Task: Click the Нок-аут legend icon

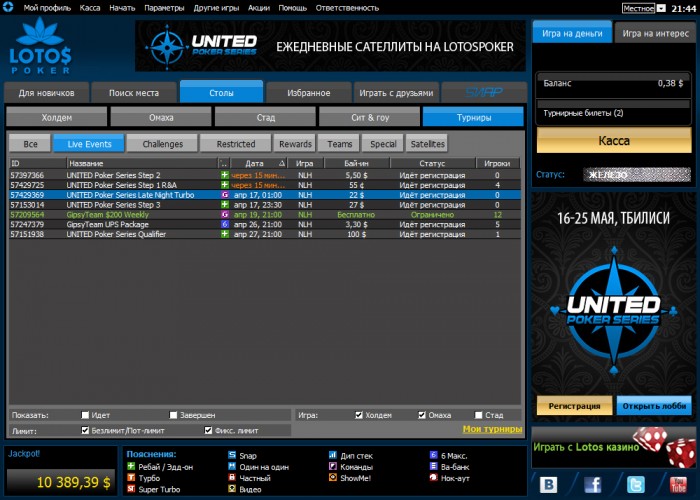Action: pos(433,478)
